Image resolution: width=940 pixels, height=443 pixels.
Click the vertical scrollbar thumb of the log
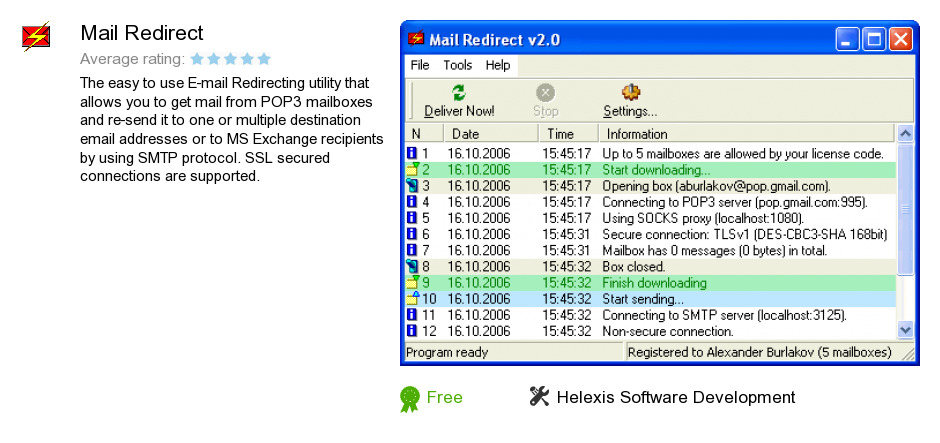click(x=905, y=209)
